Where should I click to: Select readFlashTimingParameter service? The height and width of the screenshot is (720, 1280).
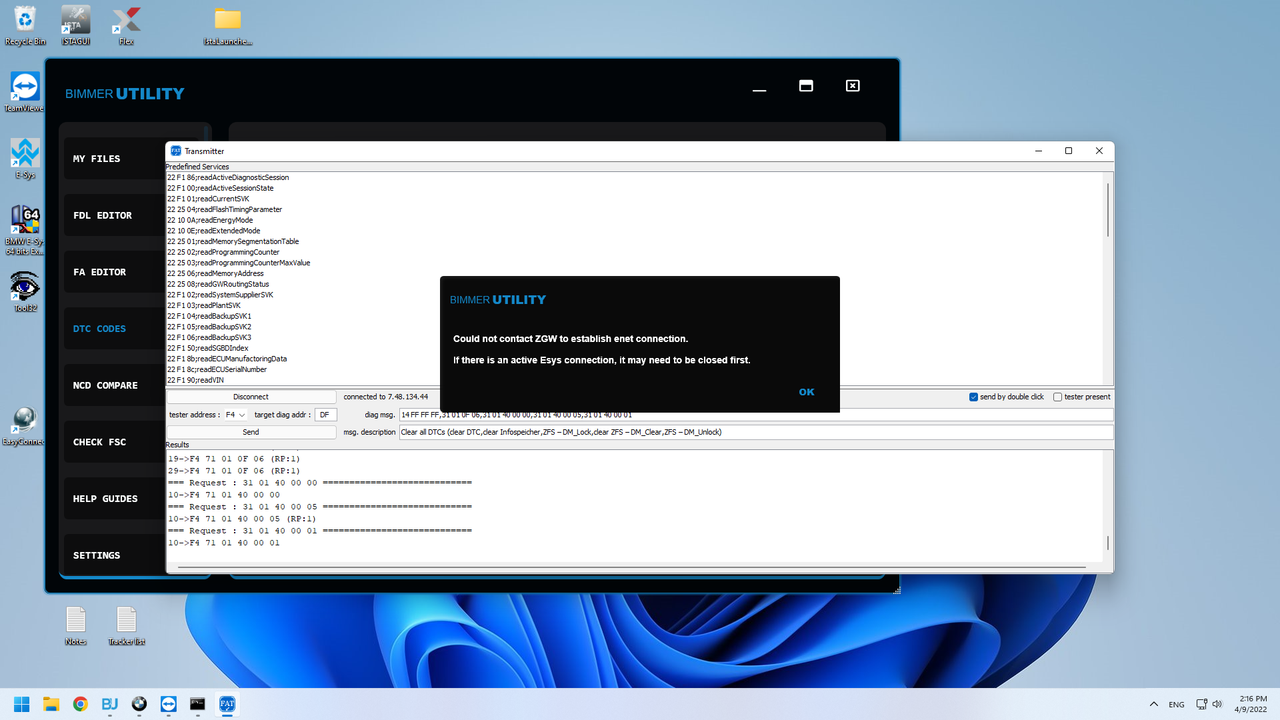click(225, 210)
